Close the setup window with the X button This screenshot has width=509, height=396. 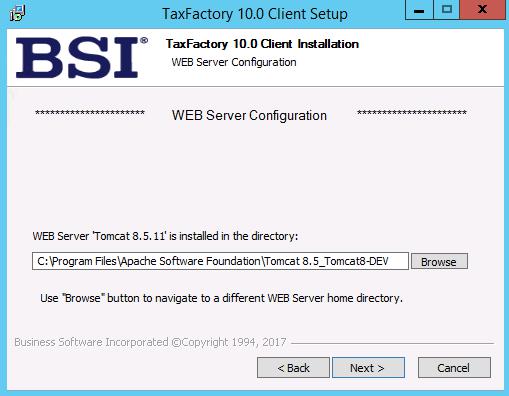pos(482,10)
